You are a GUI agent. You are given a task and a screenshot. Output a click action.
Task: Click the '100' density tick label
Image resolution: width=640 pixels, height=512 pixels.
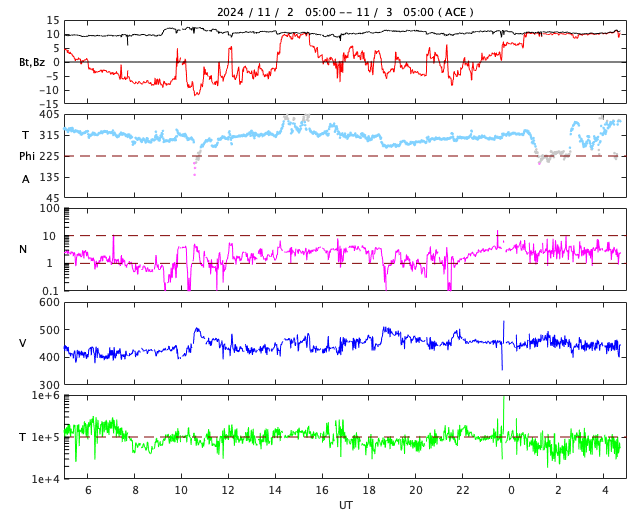coord(49,208)
